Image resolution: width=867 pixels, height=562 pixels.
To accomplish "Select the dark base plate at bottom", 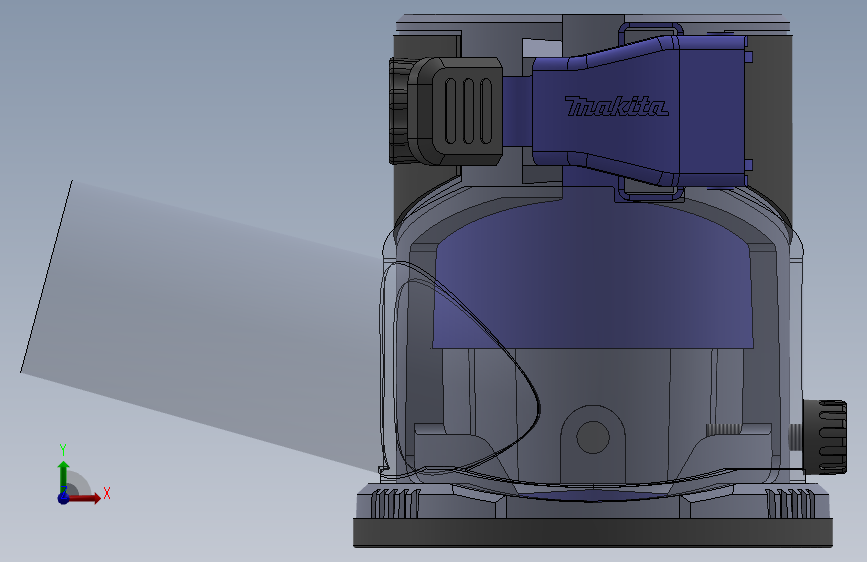I will click(593, 533).
